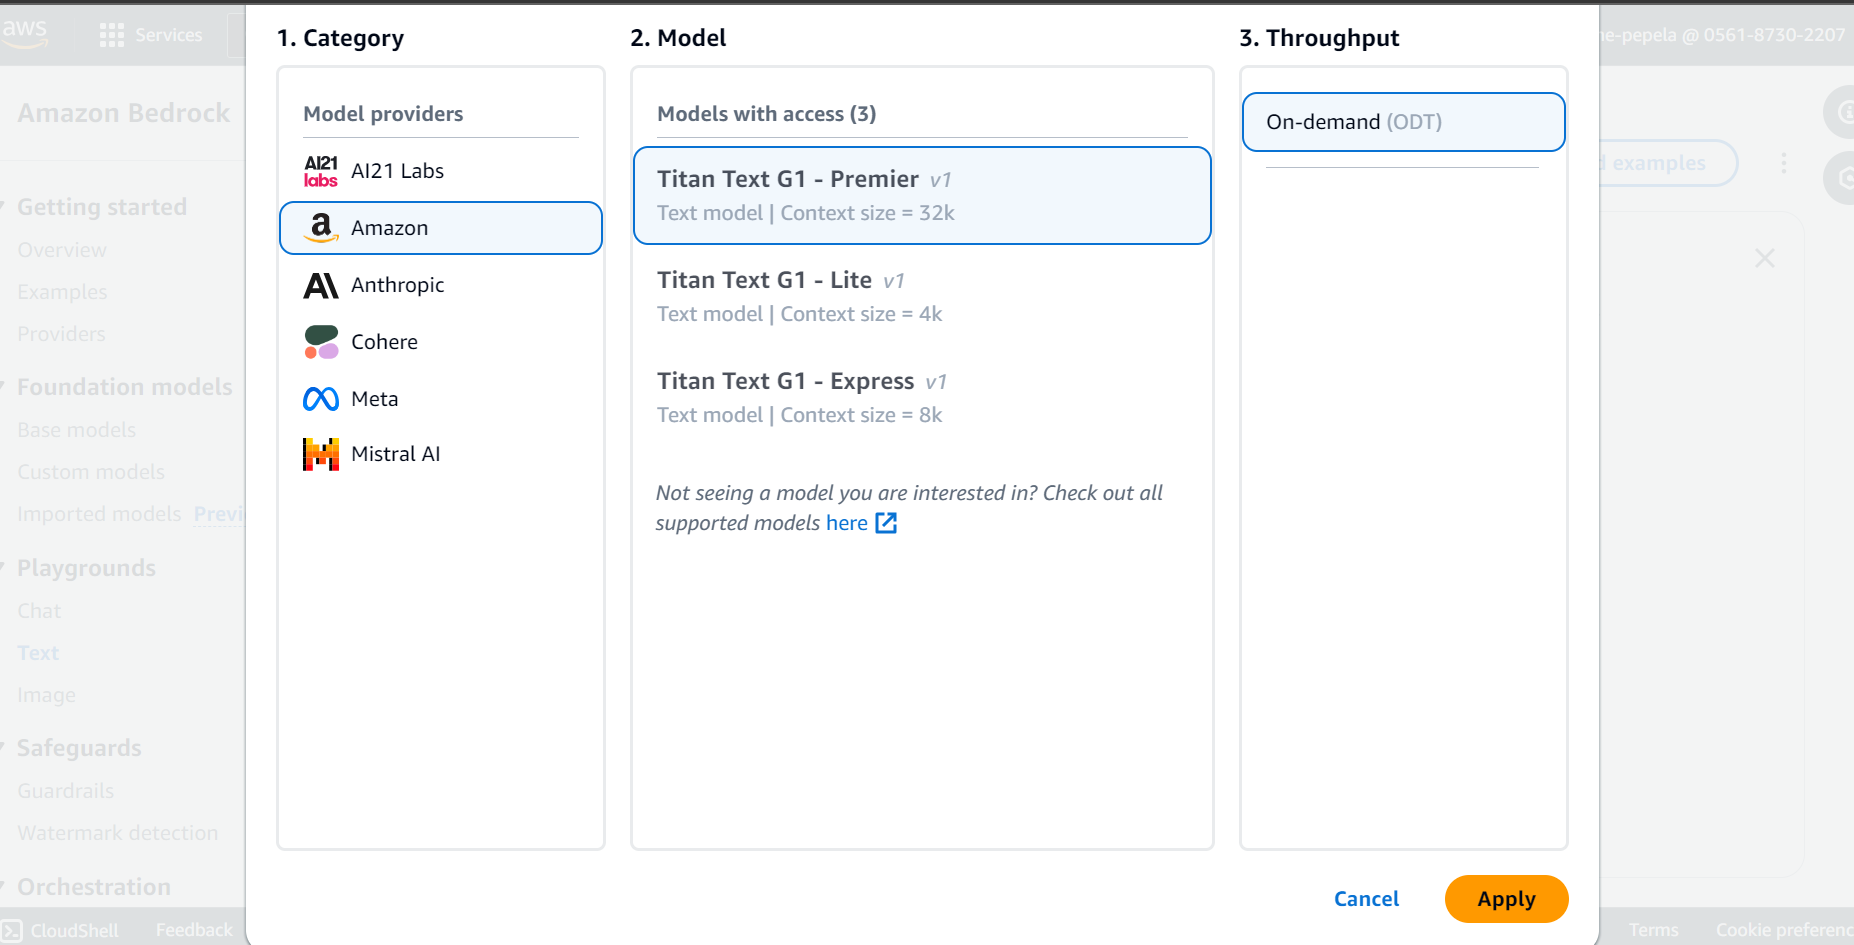1854x945 pixels.
Task: Click the external link icon beside 'here'
Action: pos(886,523)
